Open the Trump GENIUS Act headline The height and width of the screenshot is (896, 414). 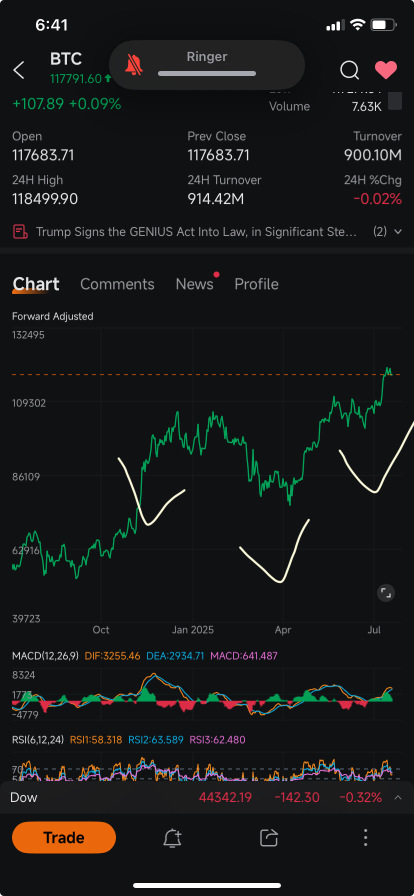click(197, 232)
